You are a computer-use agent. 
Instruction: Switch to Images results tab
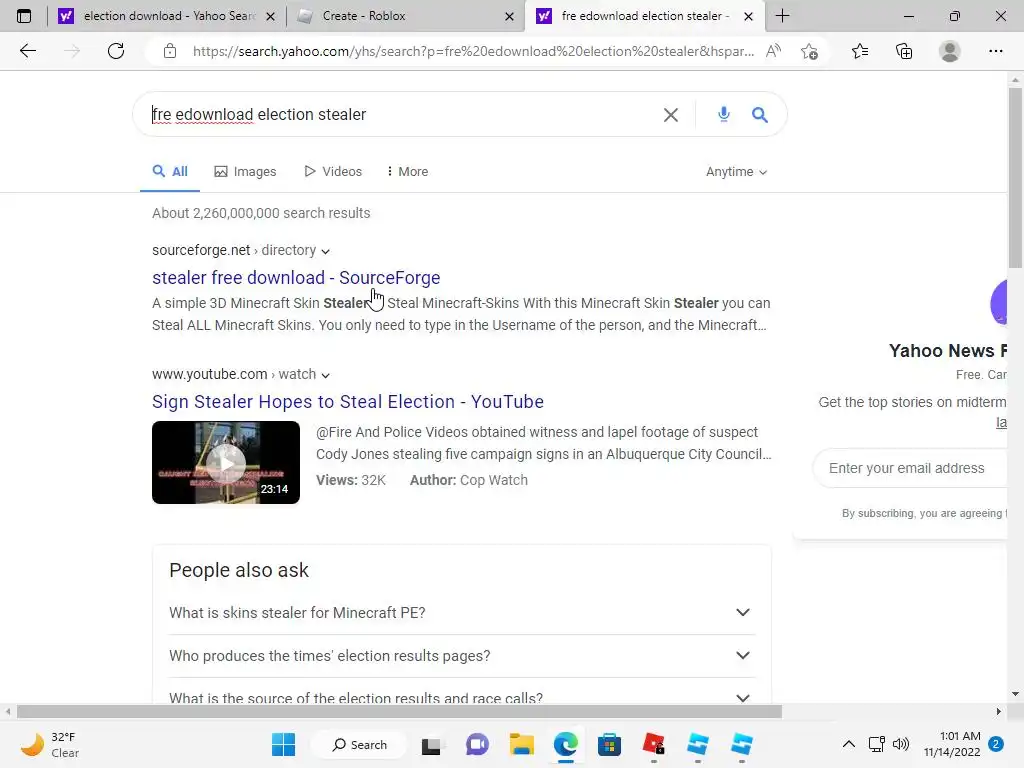246,172
